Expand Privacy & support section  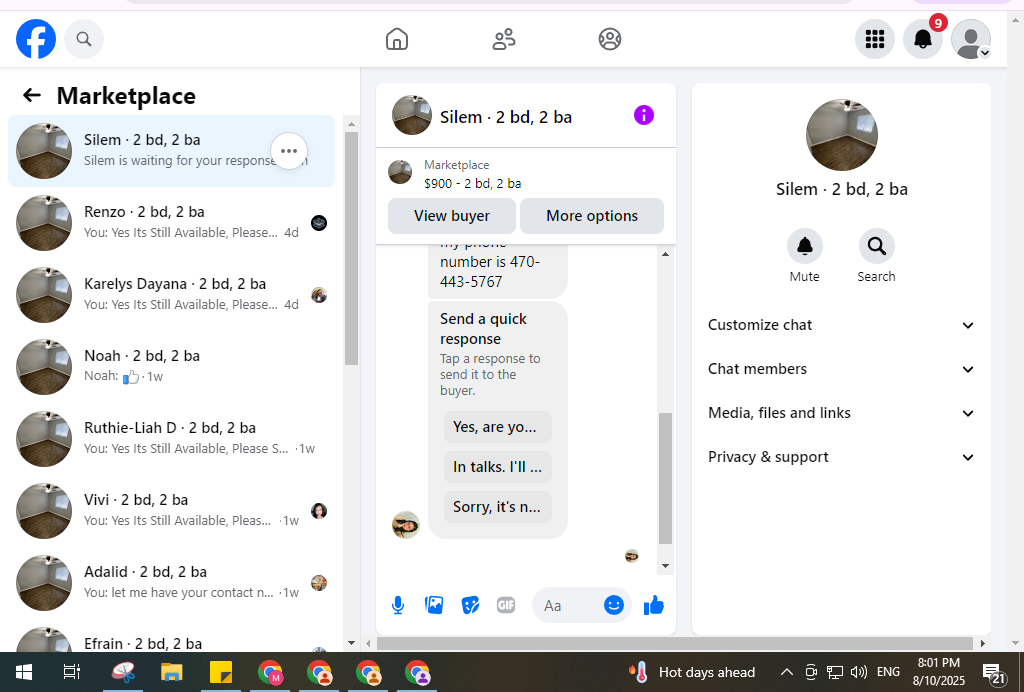[841, 457]
